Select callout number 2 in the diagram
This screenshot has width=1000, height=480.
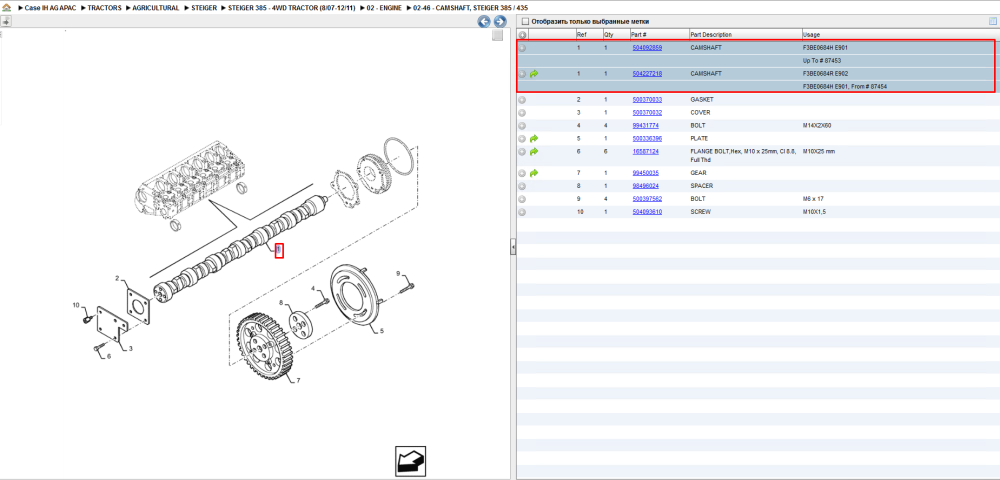[117, 279]
